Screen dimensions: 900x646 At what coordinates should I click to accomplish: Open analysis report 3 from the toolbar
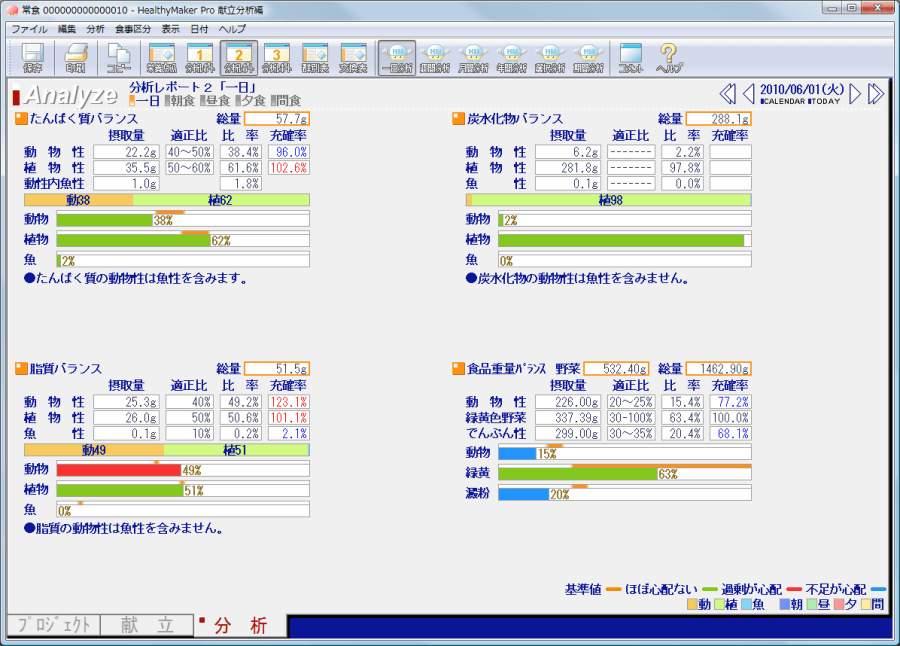click(277, 58)
